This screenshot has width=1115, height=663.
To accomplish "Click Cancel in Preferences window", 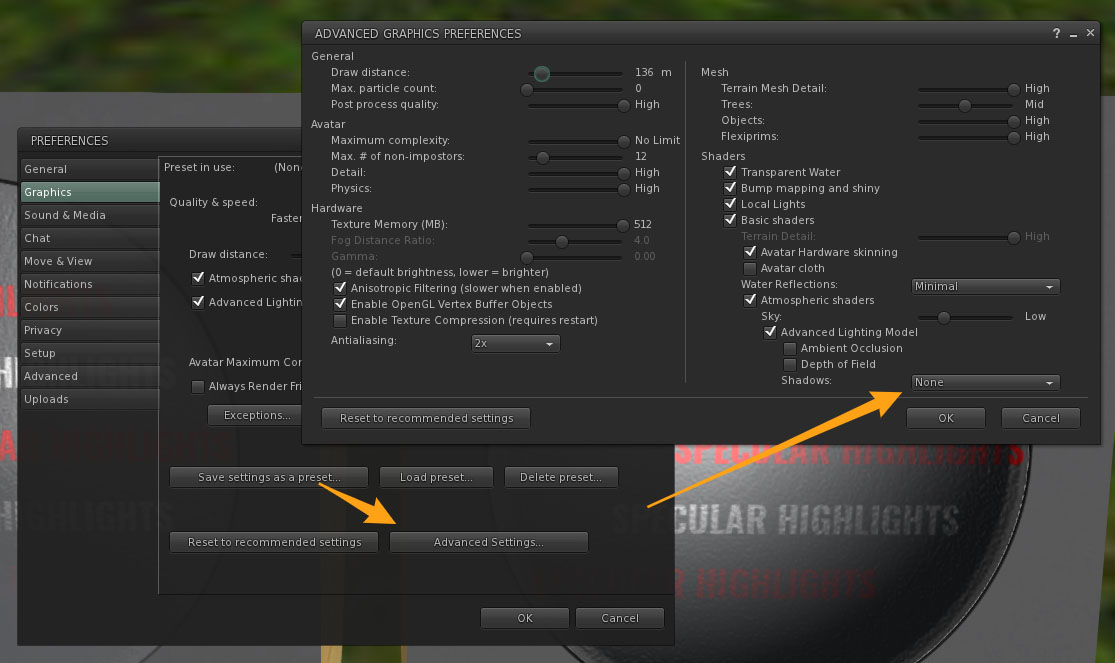I will coord(619,618).
